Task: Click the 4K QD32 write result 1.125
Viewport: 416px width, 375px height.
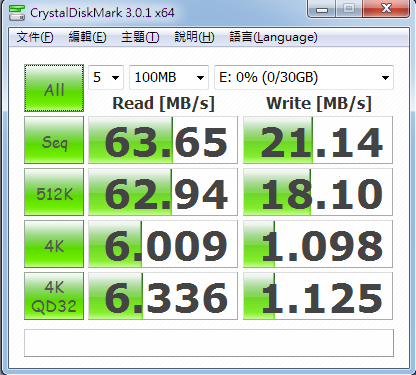Action: [x=318, y=296]
